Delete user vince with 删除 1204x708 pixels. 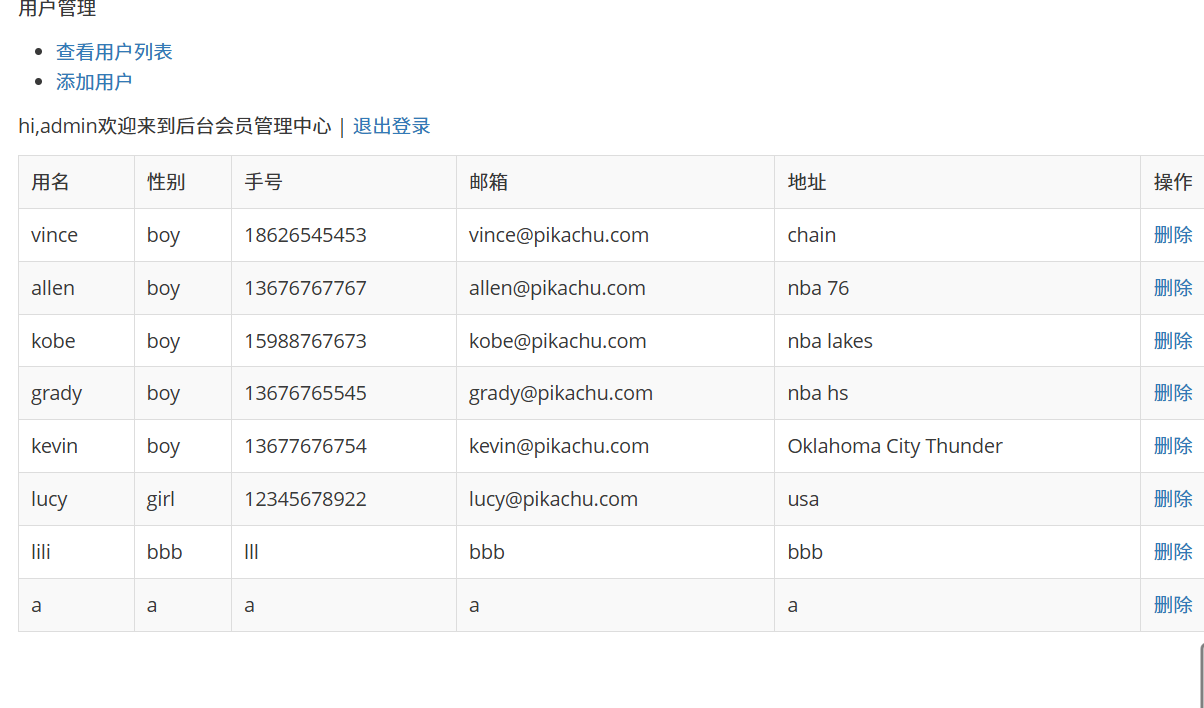(x=1172, y=235)
